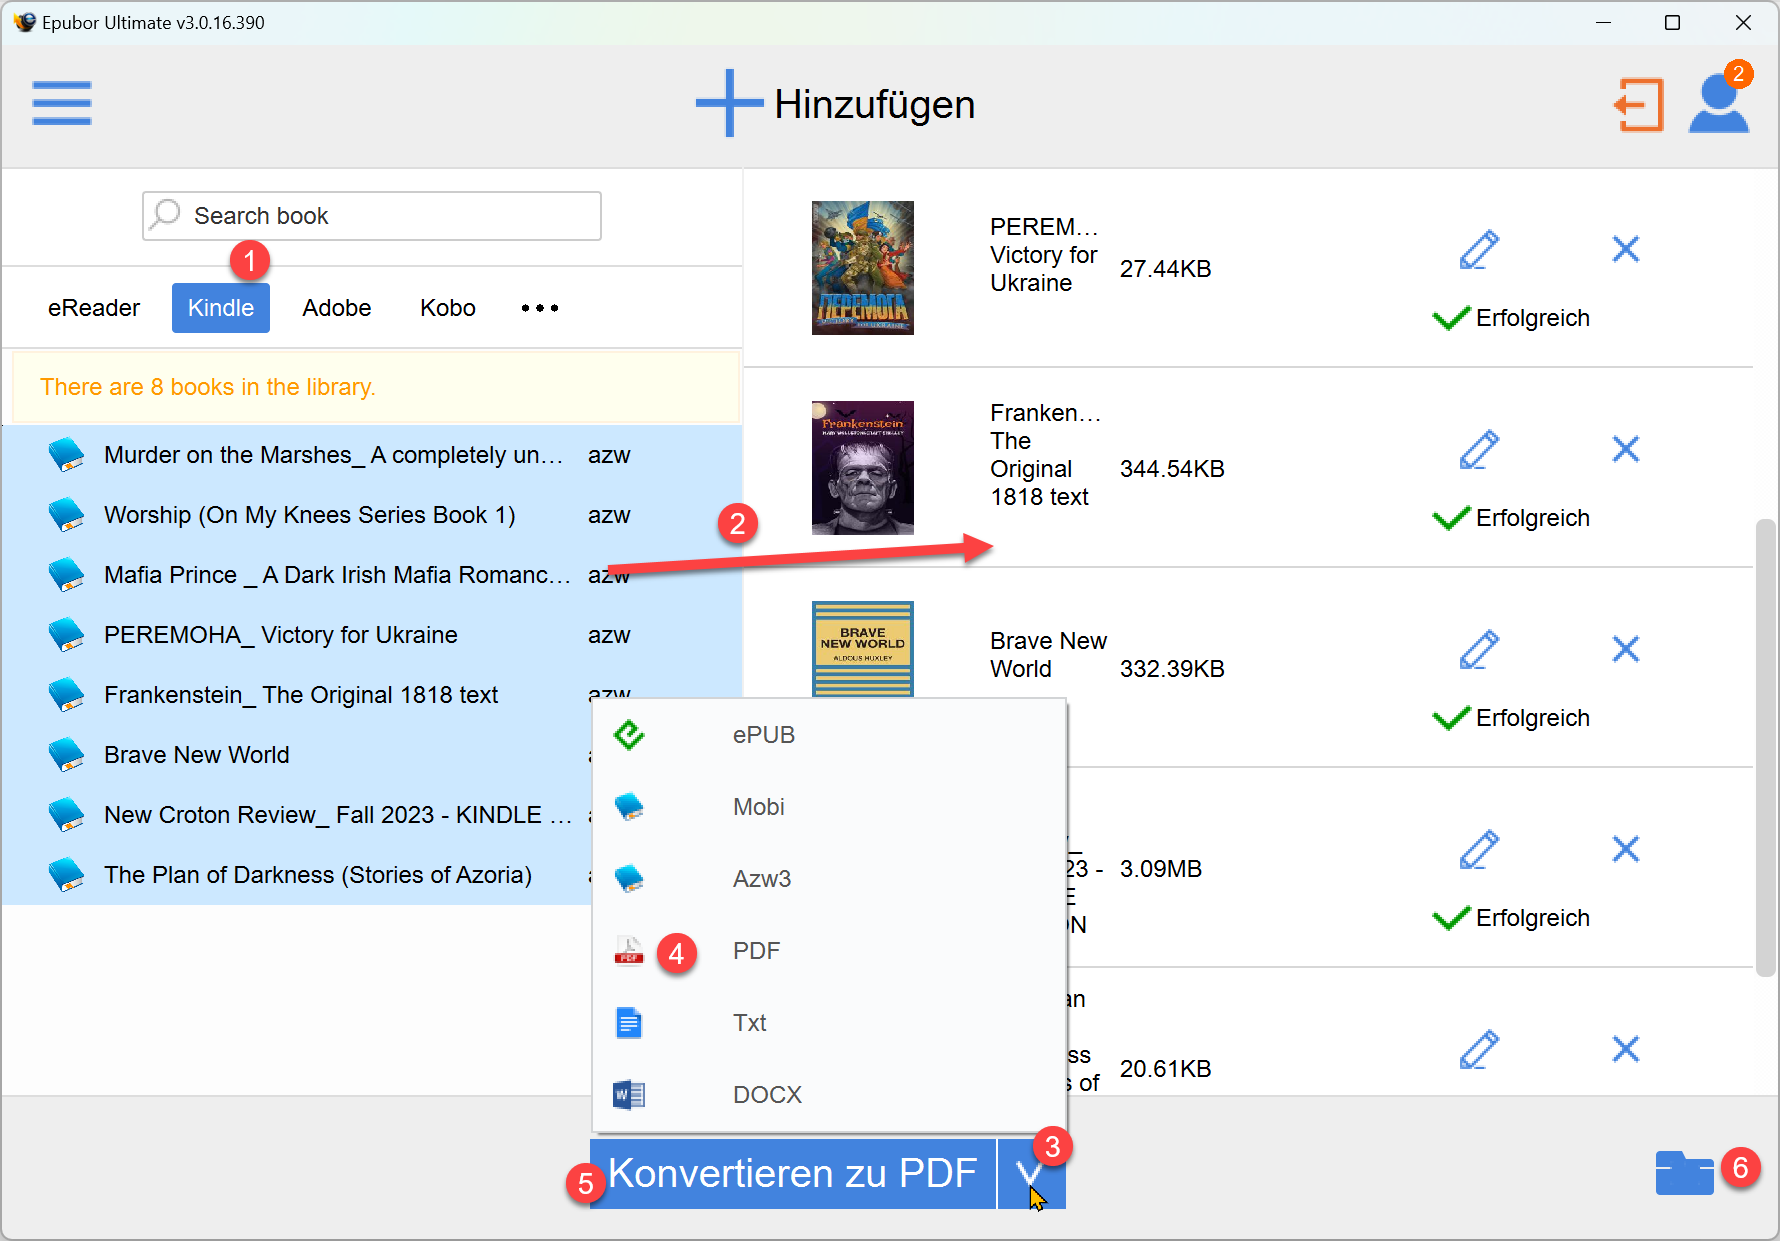Click the library book count message
Screen dimensions: 1780x1241
click(208, 387)
